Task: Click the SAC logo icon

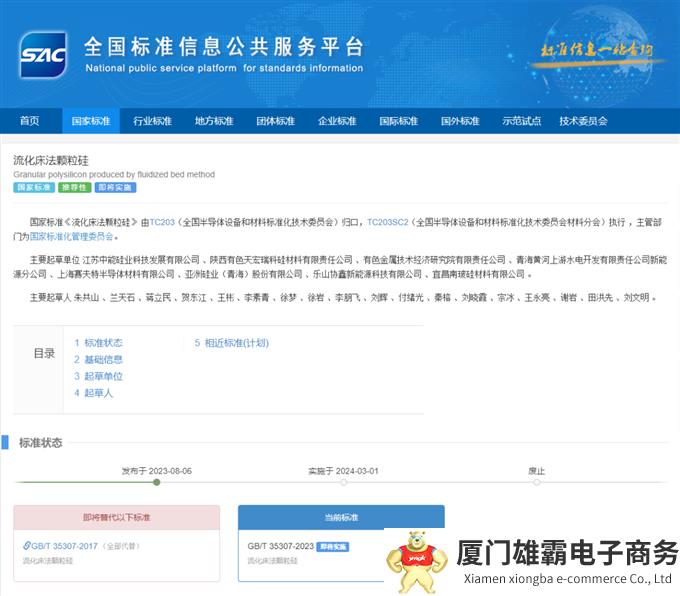Action: click(x=43, y=55)
